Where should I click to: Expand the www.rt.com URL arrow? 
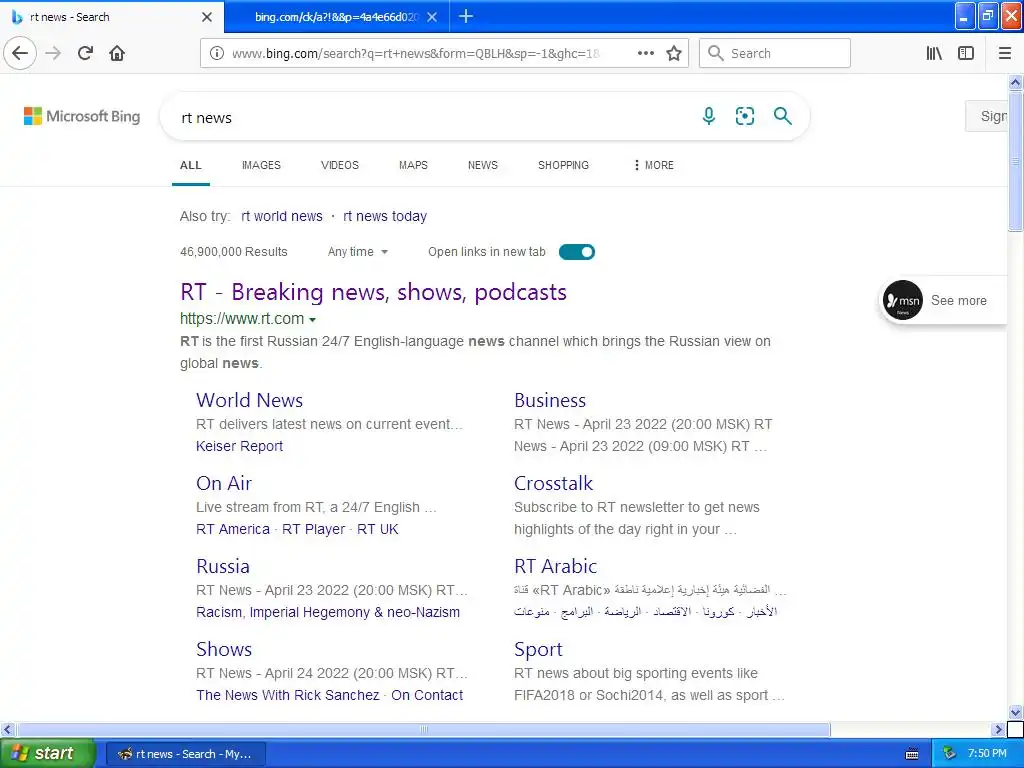coord(312,320)
